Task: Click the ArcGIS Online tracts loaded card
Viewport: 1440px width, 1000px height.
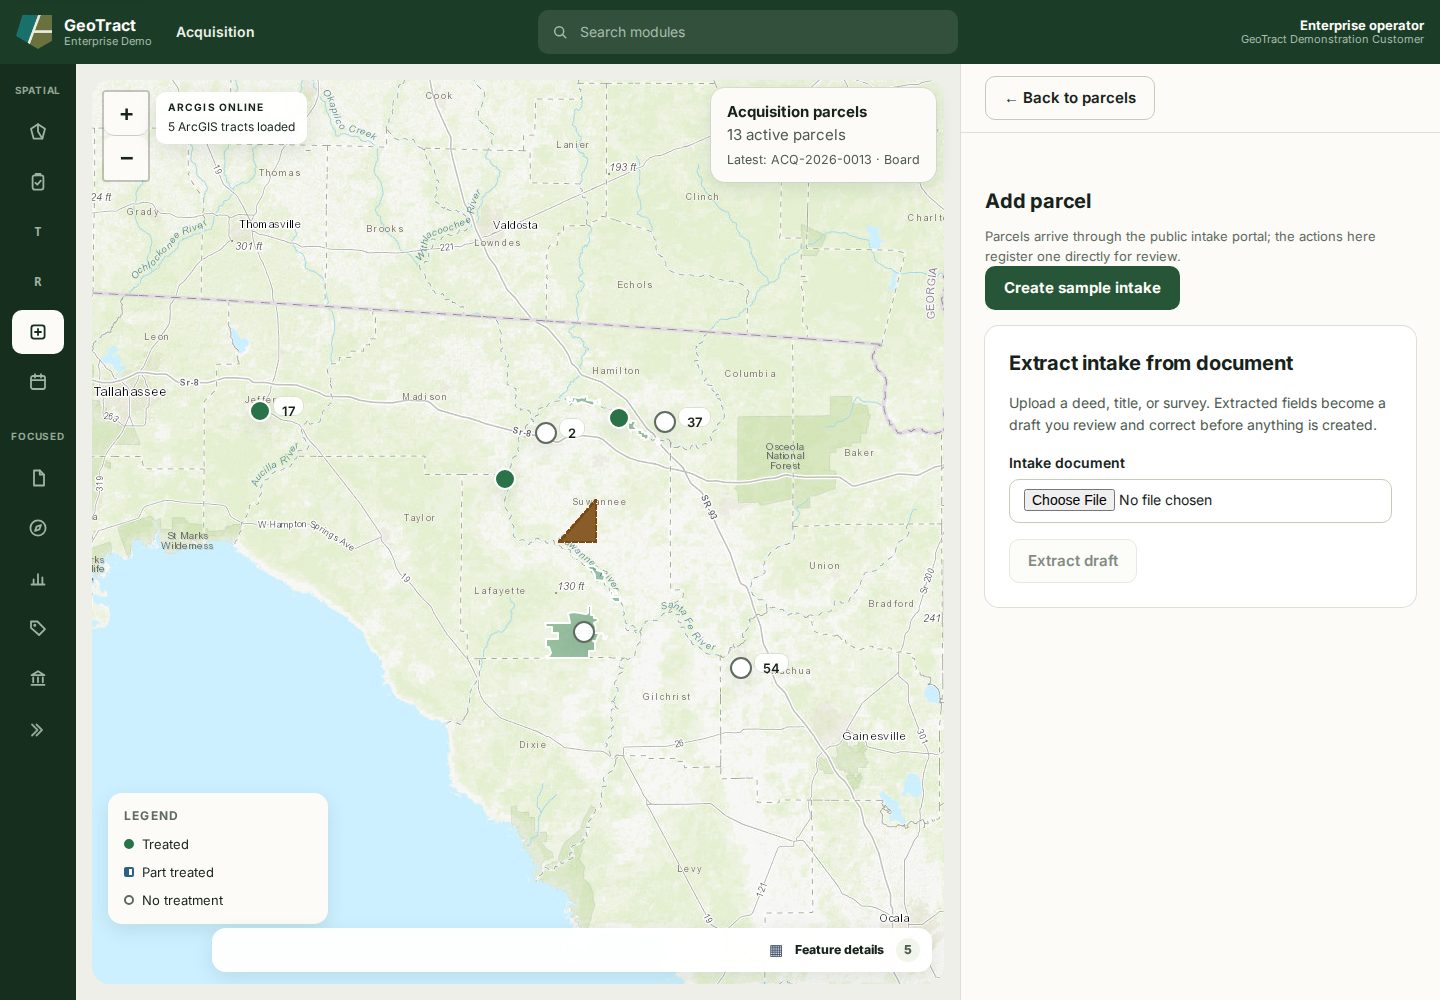Action: click(x=232, y=118)
